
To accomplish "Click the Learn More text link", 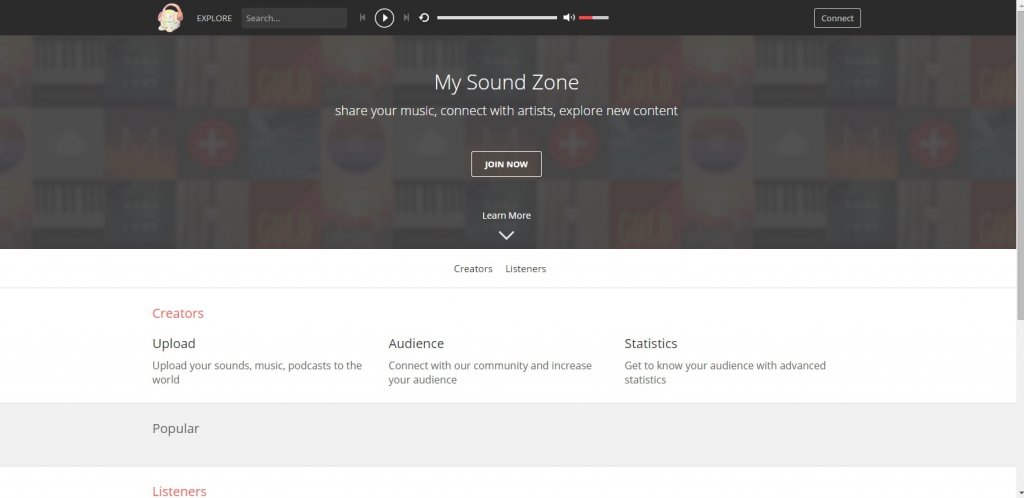I will [506, 216].
